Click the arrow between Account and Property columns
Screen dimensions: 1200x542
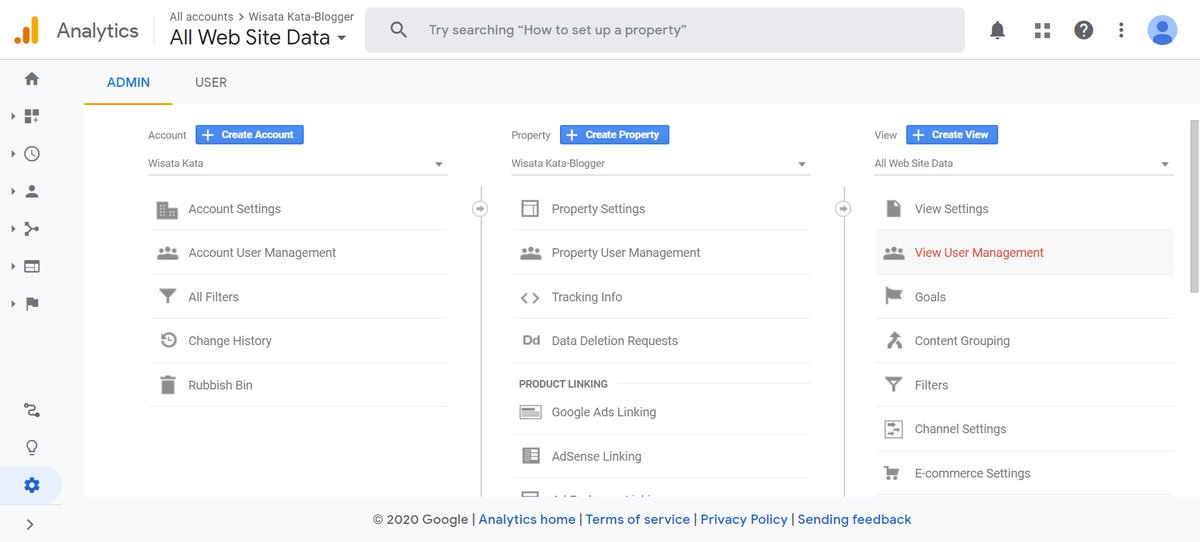[x=480, y=208]
